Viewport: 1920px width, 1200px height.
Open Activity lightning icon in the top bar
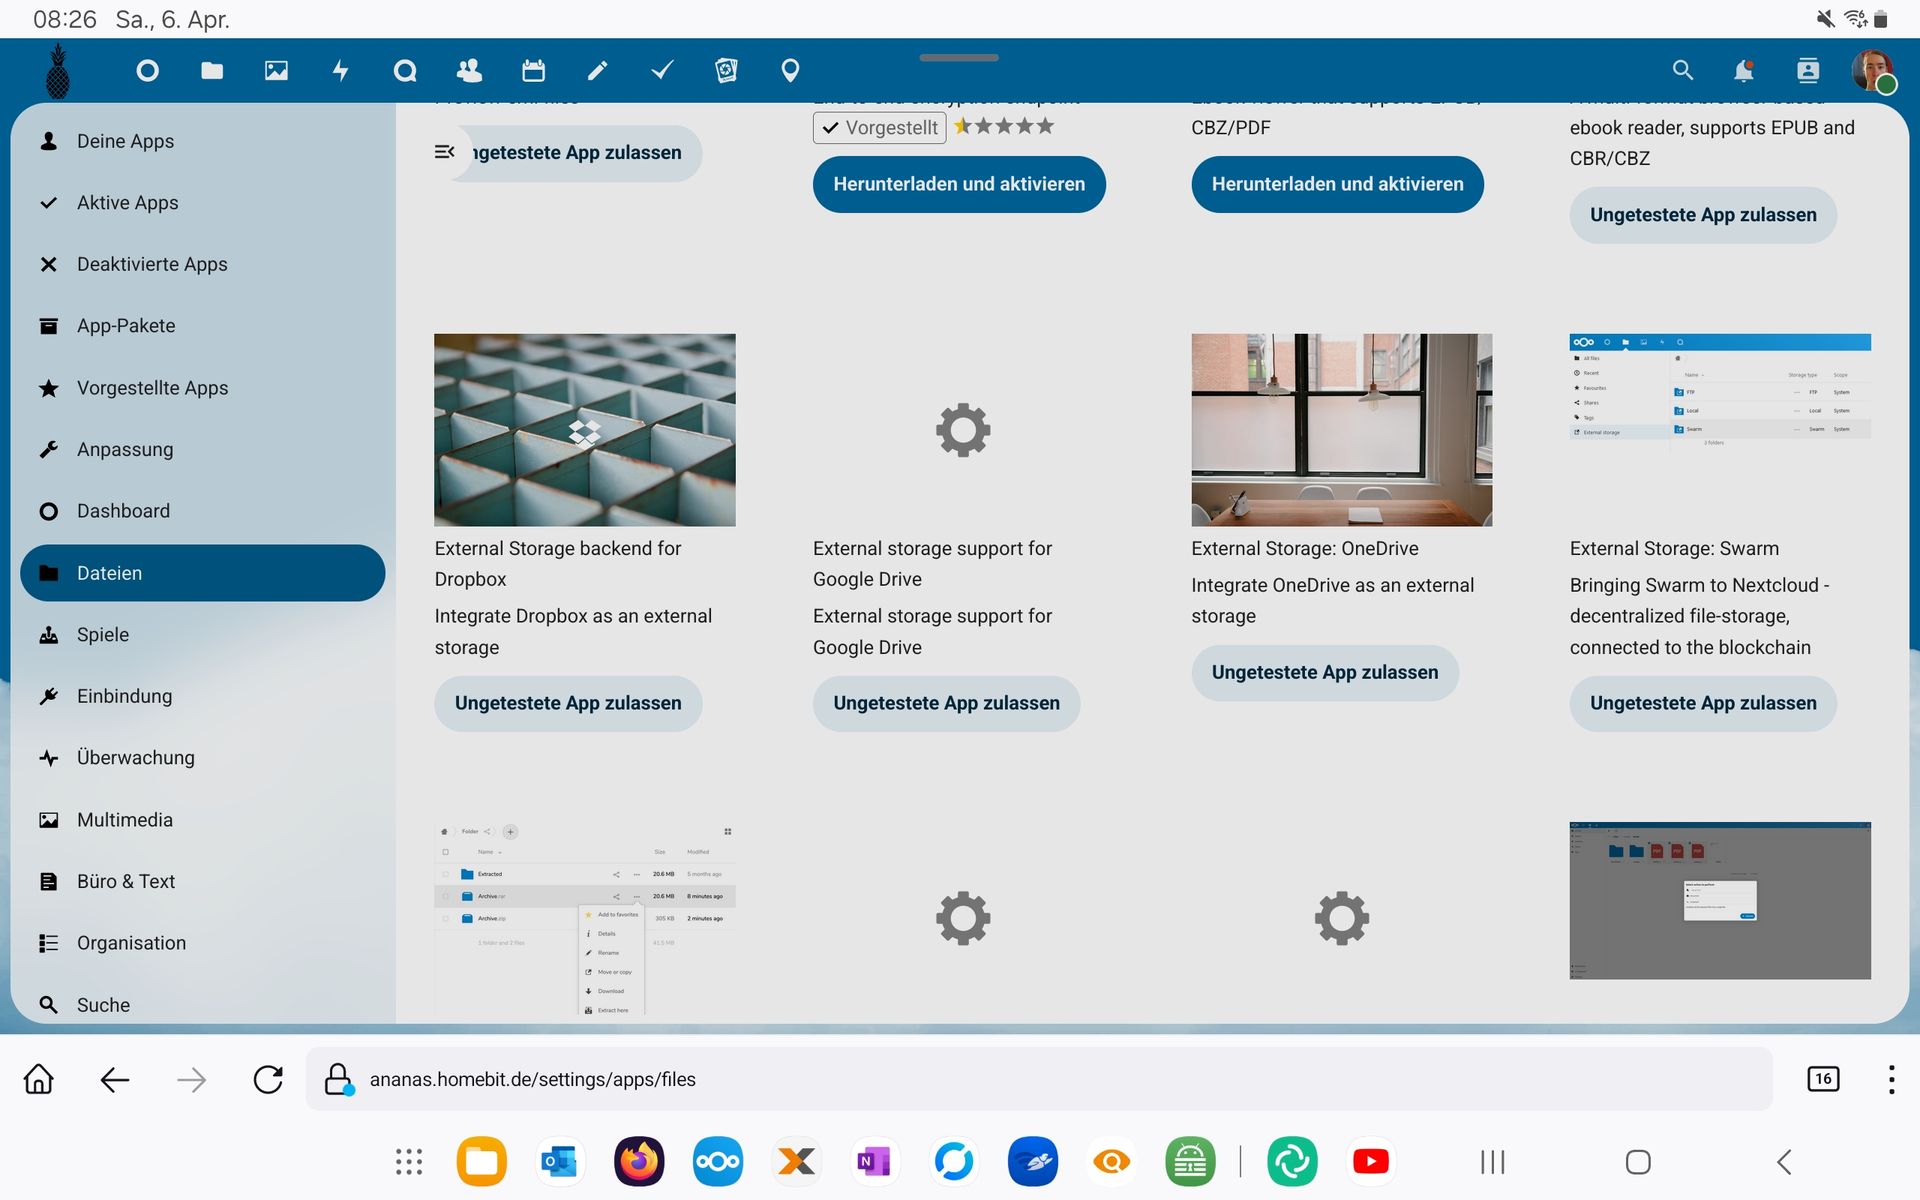(341, 71)
